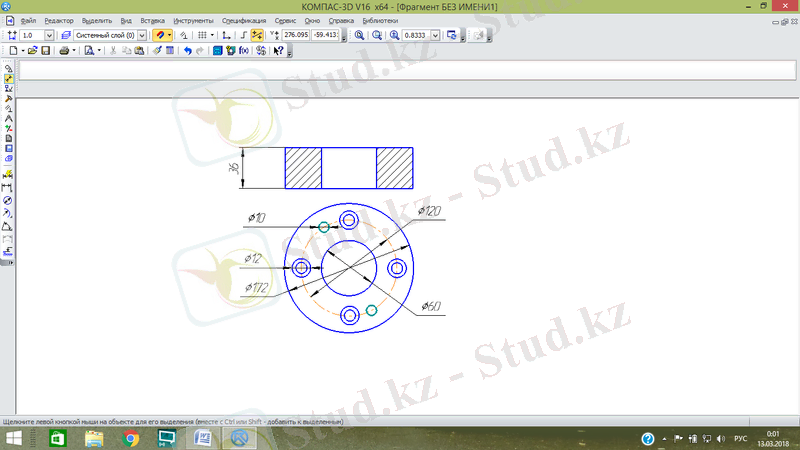800x450 pixels.
Task: Open Chrome from taskbar
Action: click(x=131, y=438)
